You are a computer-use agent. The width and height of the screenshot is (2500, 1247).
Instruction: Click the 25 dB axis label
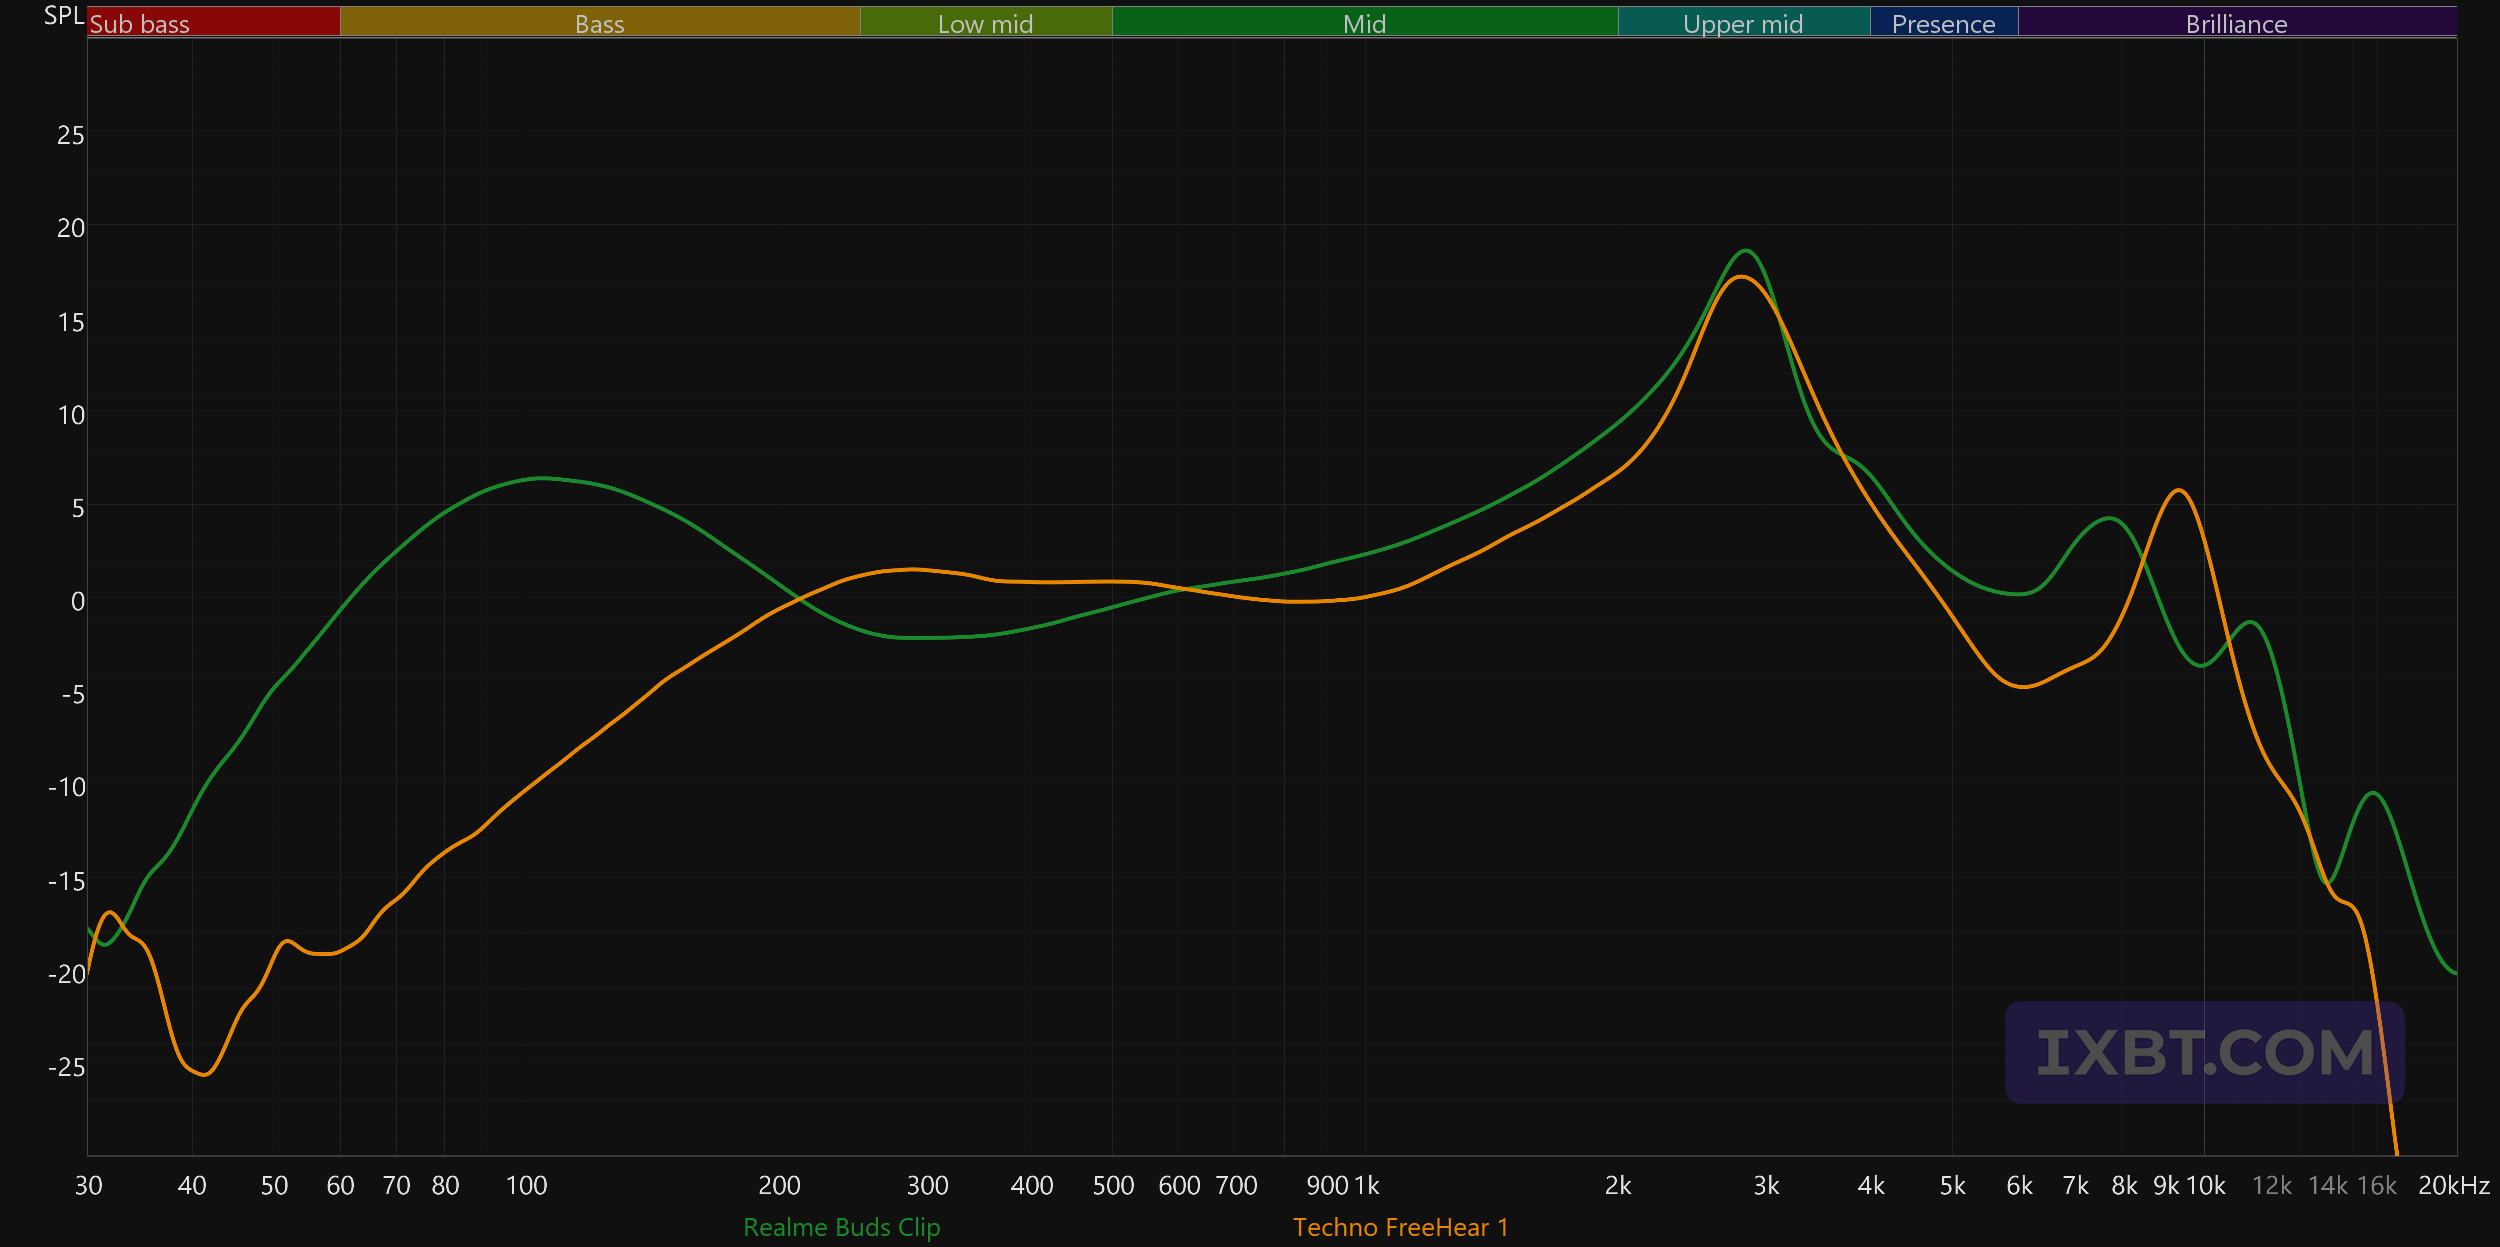click(70, 135)
